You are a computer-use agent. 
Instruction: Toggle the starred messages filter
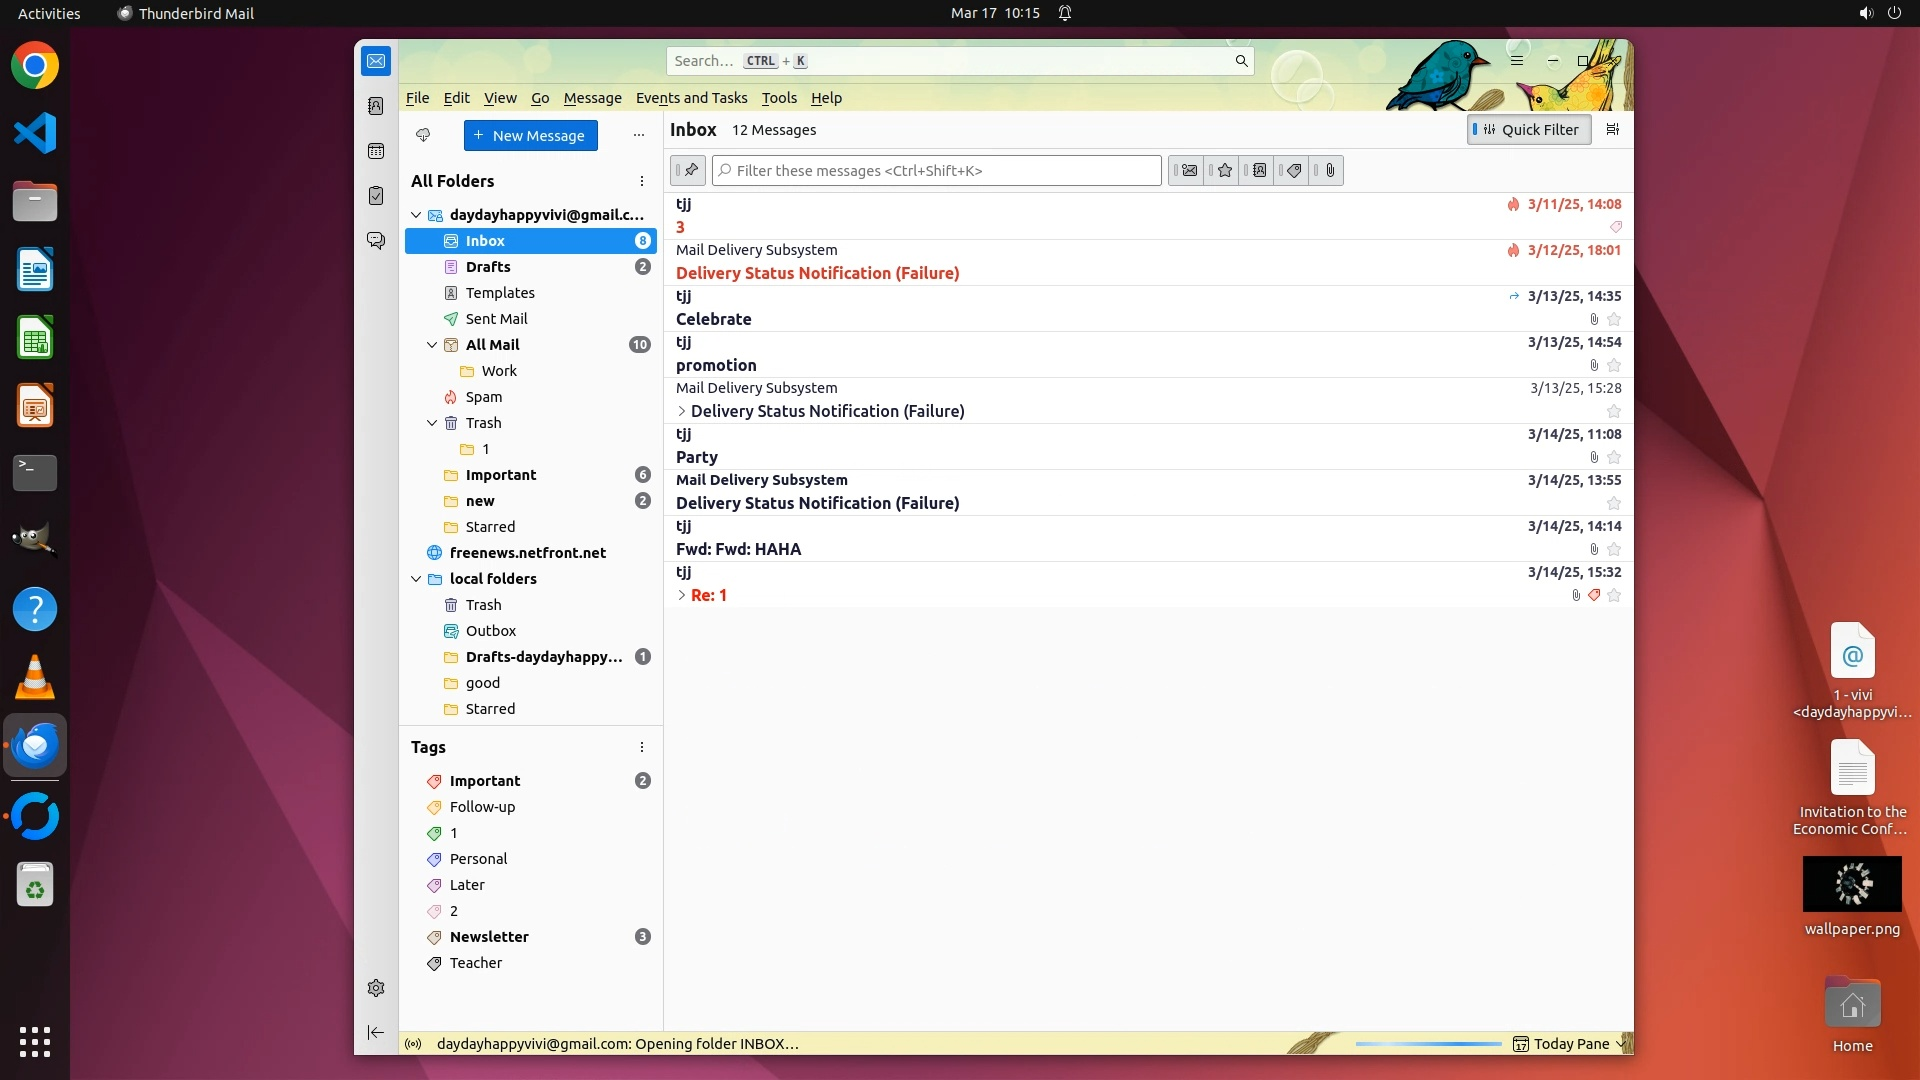(x=1222, y=171)
